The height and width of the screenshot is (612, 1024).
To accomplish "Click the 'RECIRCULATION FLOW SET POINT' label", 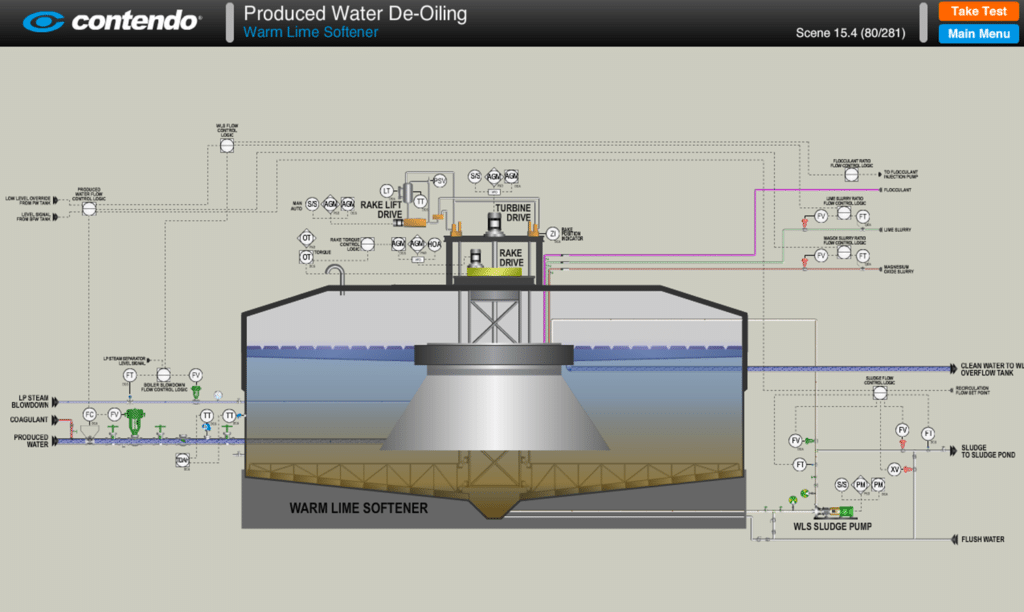I will [x=972, y=390].
